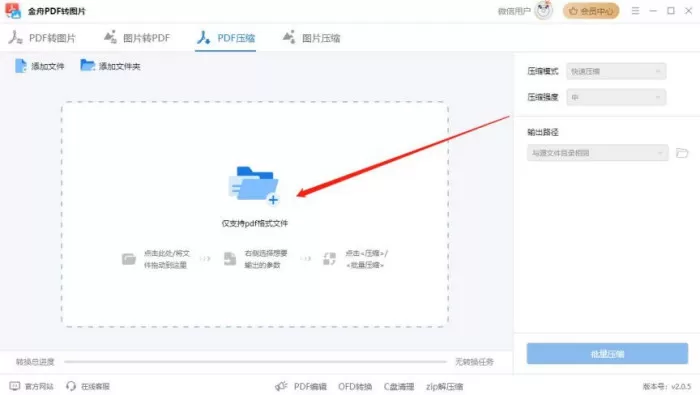This screenshot has height=395, width=700.
Task: Click the 添加文件夹 button
Action: point(110,66)
